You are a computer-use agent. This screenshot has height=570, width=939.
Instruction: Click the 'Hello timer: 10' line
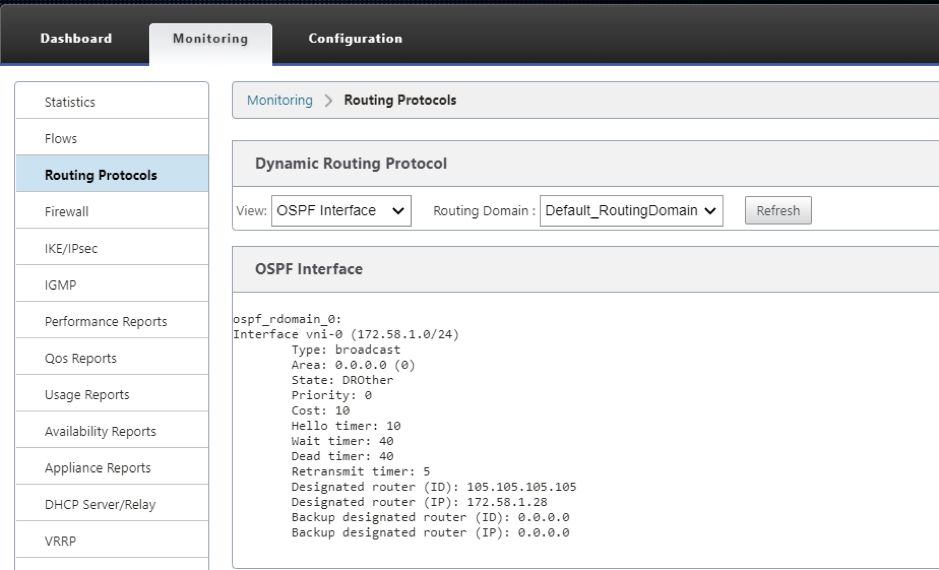click(x=346, y=426)
